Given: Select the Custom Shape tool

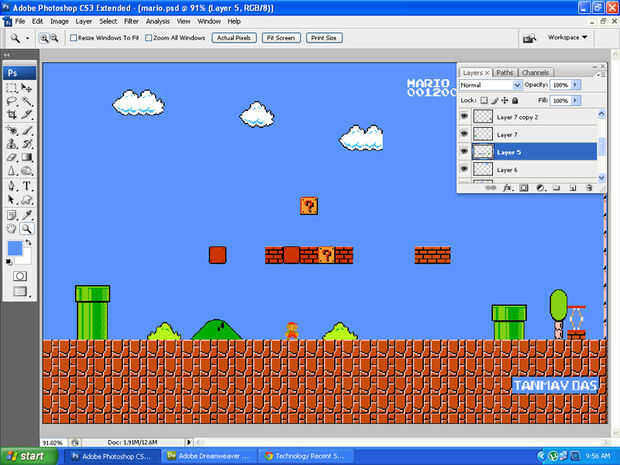Looking at the screenshot, I should (27, 200).
